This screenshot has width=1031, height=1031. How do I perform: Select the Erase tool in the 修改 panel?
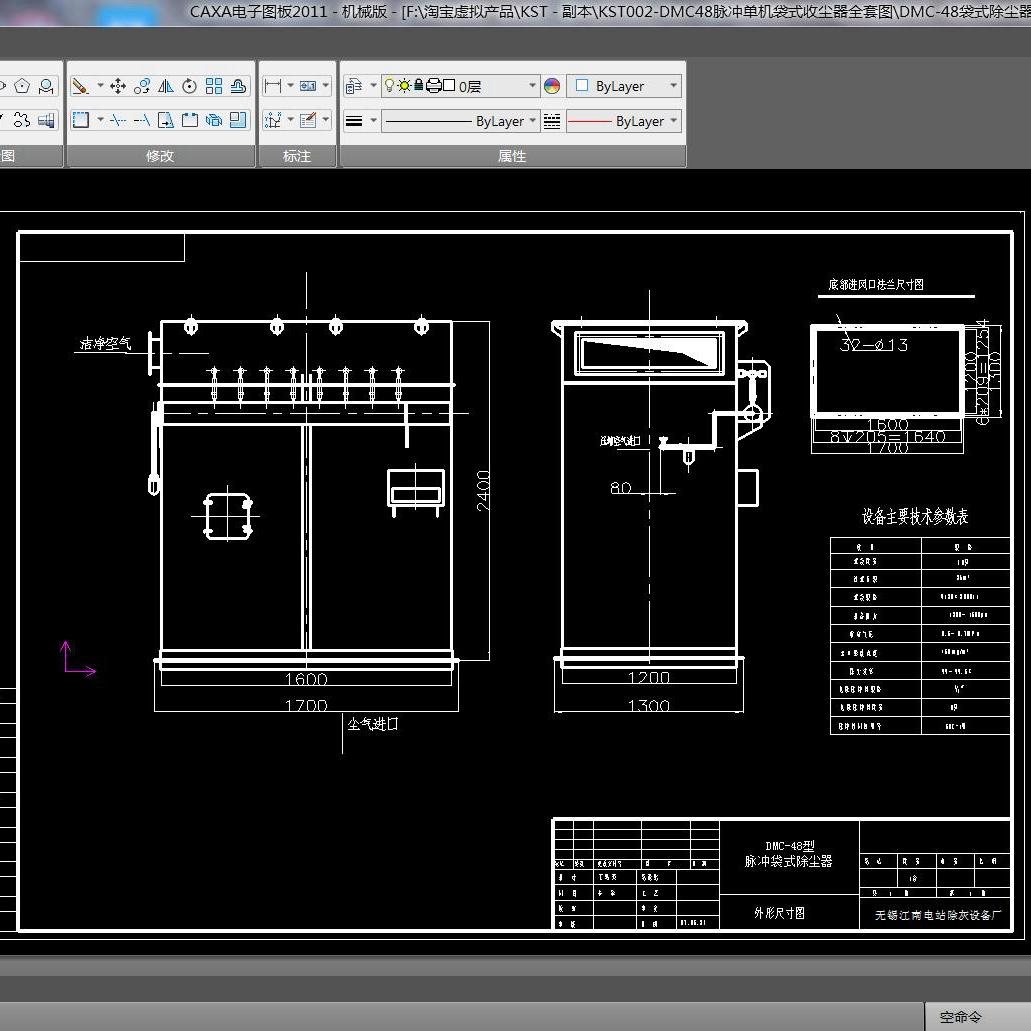(81, 86)
